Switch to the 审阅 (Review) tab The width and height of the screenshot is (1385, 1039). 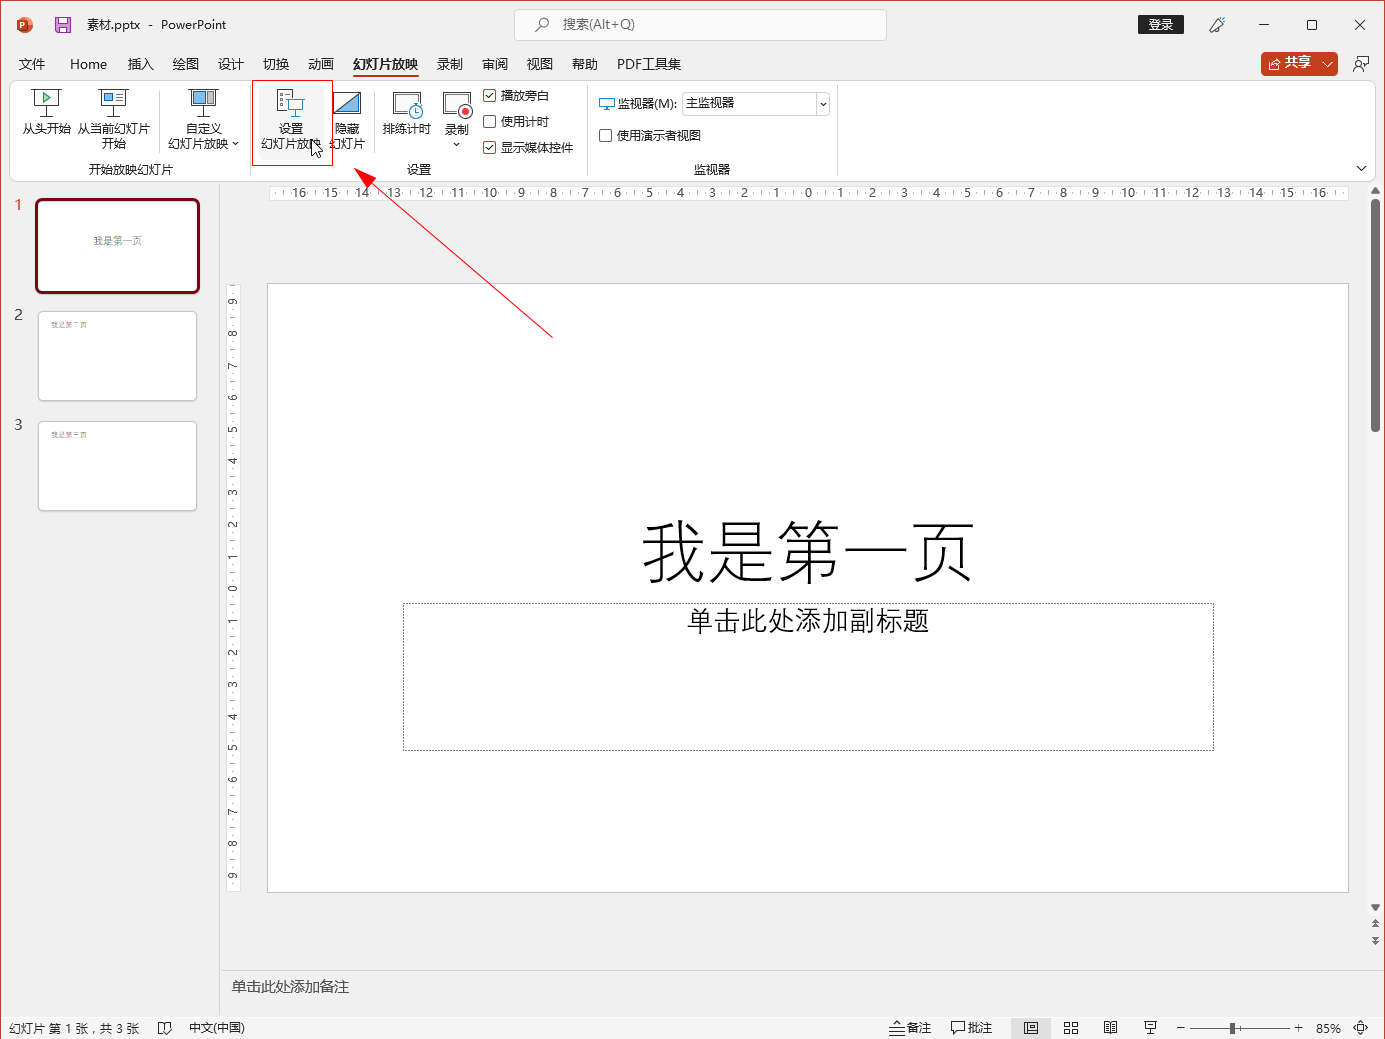[495, 64]
